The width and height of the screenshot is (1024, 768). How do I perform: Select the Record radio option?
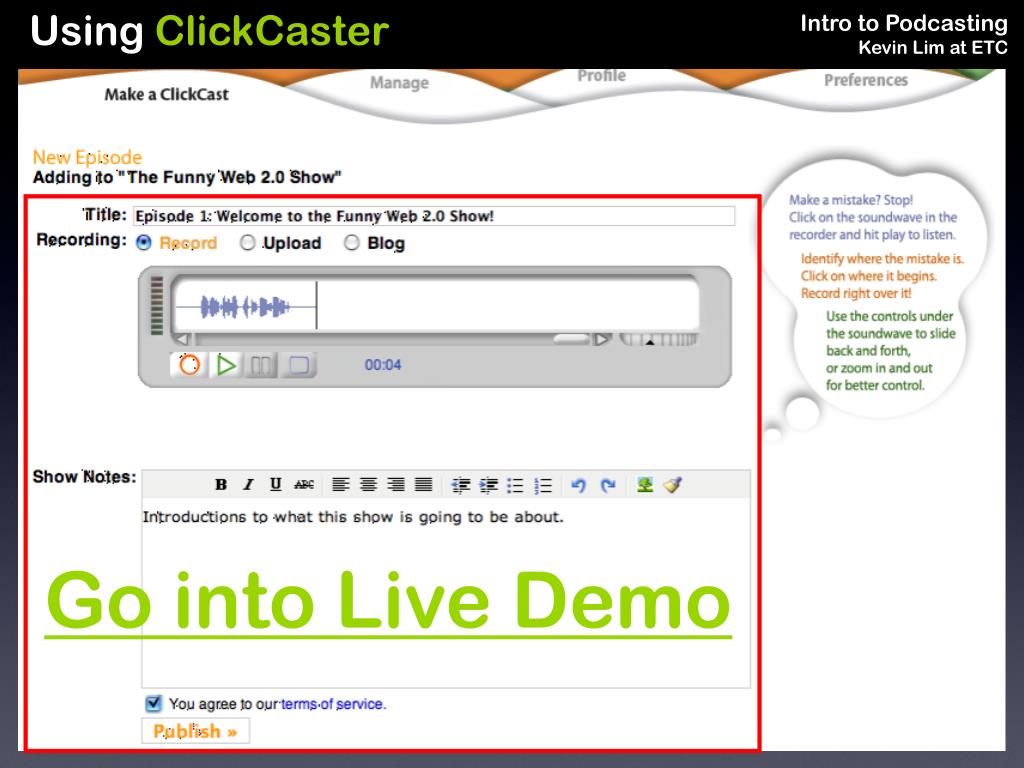(x=144, y=243)
